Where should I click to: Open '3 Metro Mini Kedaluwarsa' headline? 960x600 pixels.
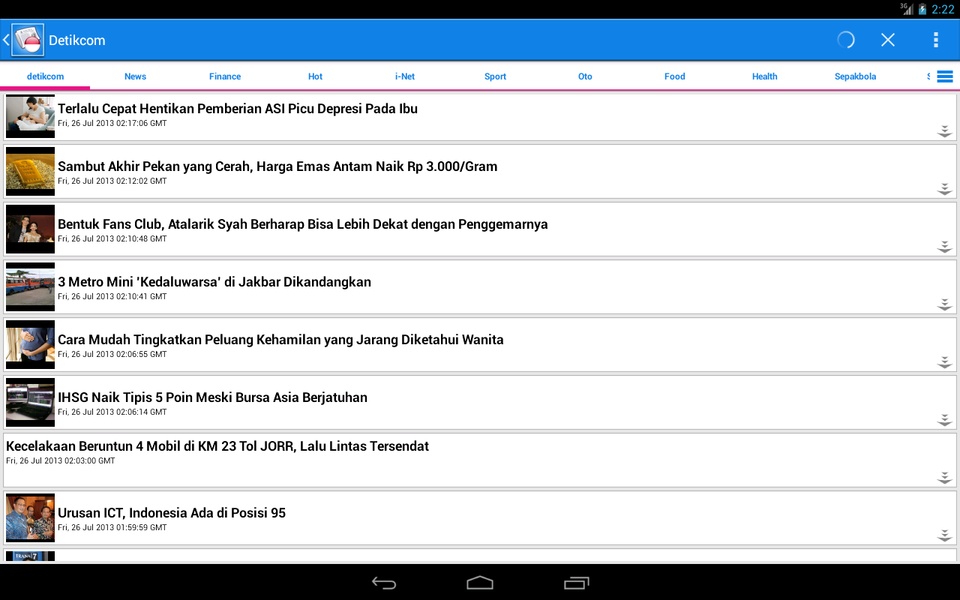(x=214, y=282)
